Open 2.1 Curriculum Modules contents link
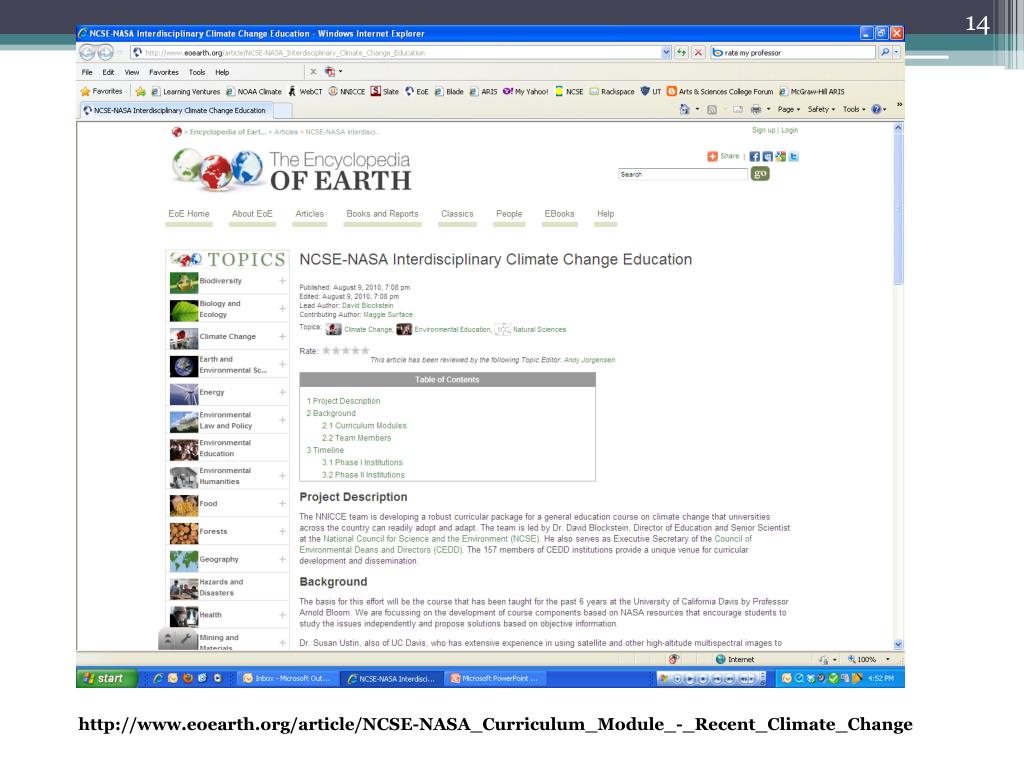 click(x=364, y=426)
